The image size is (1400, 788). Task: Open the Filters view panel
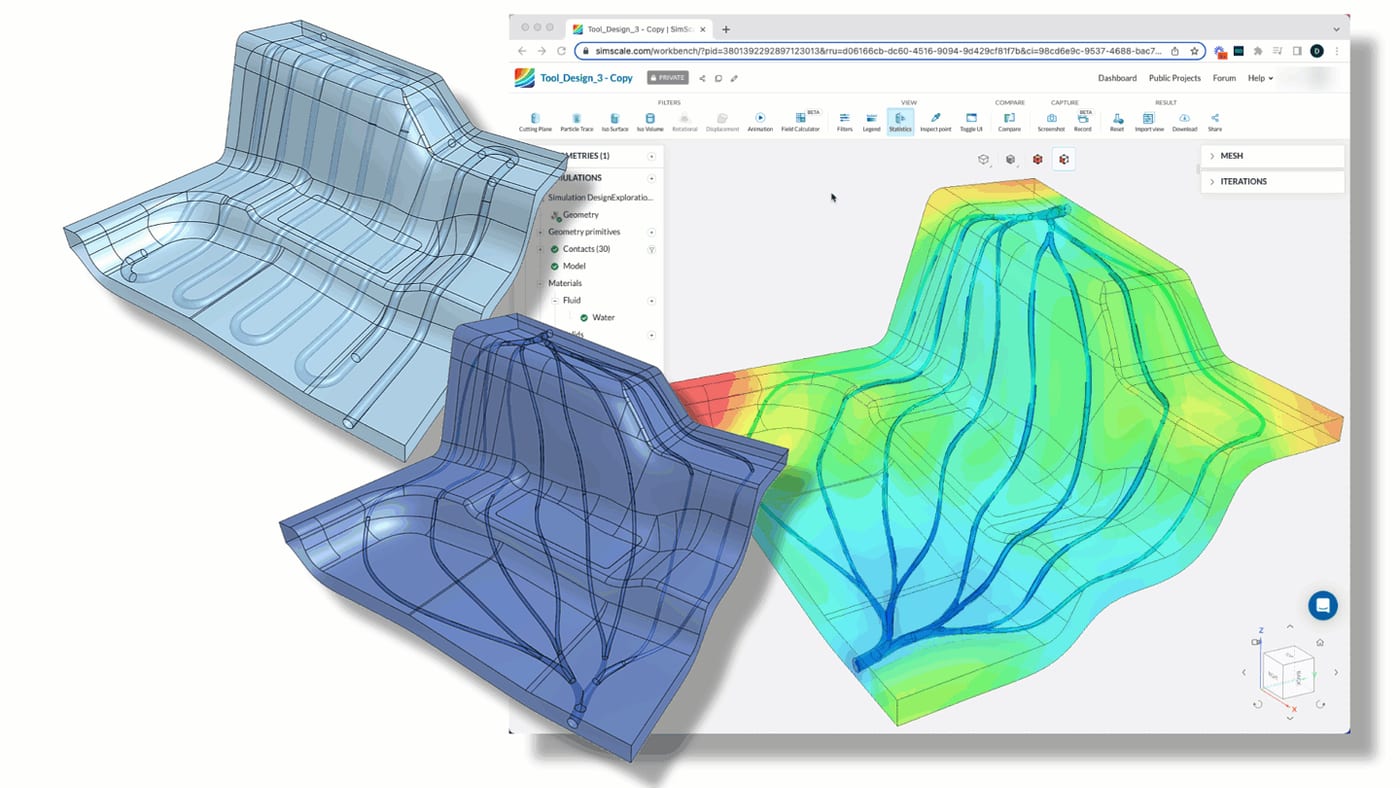pyautogui.click(x=845, y=122)
